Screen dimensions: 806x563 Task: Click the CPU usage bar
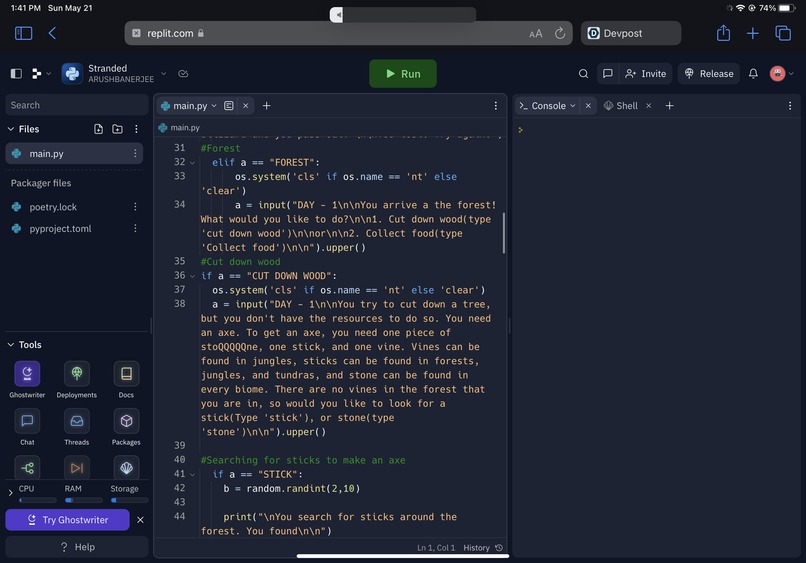coord(38,500)
